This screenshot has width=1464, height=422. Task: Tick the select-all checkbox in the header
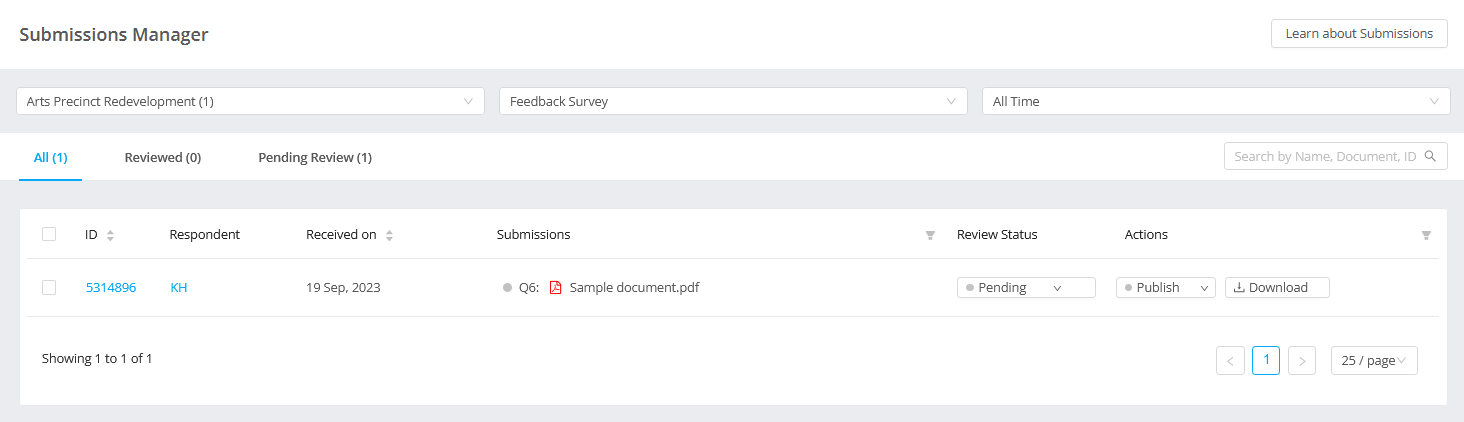pyautogui.click(x=49, y=234)
